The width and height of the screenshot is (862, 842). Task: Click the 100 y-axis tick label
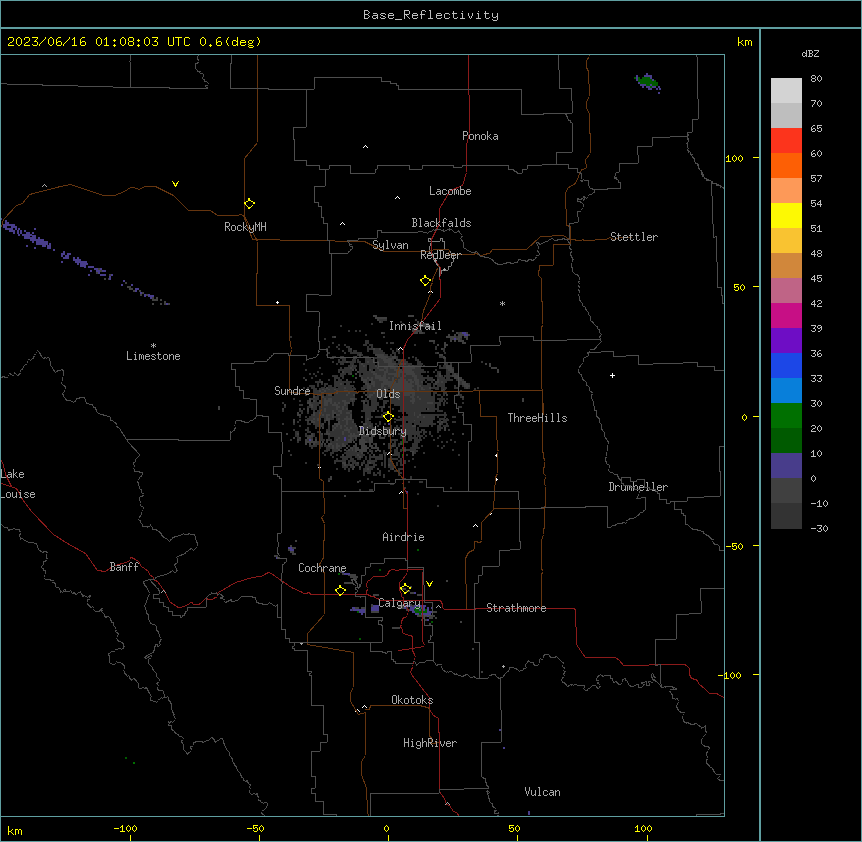(734, 158)
